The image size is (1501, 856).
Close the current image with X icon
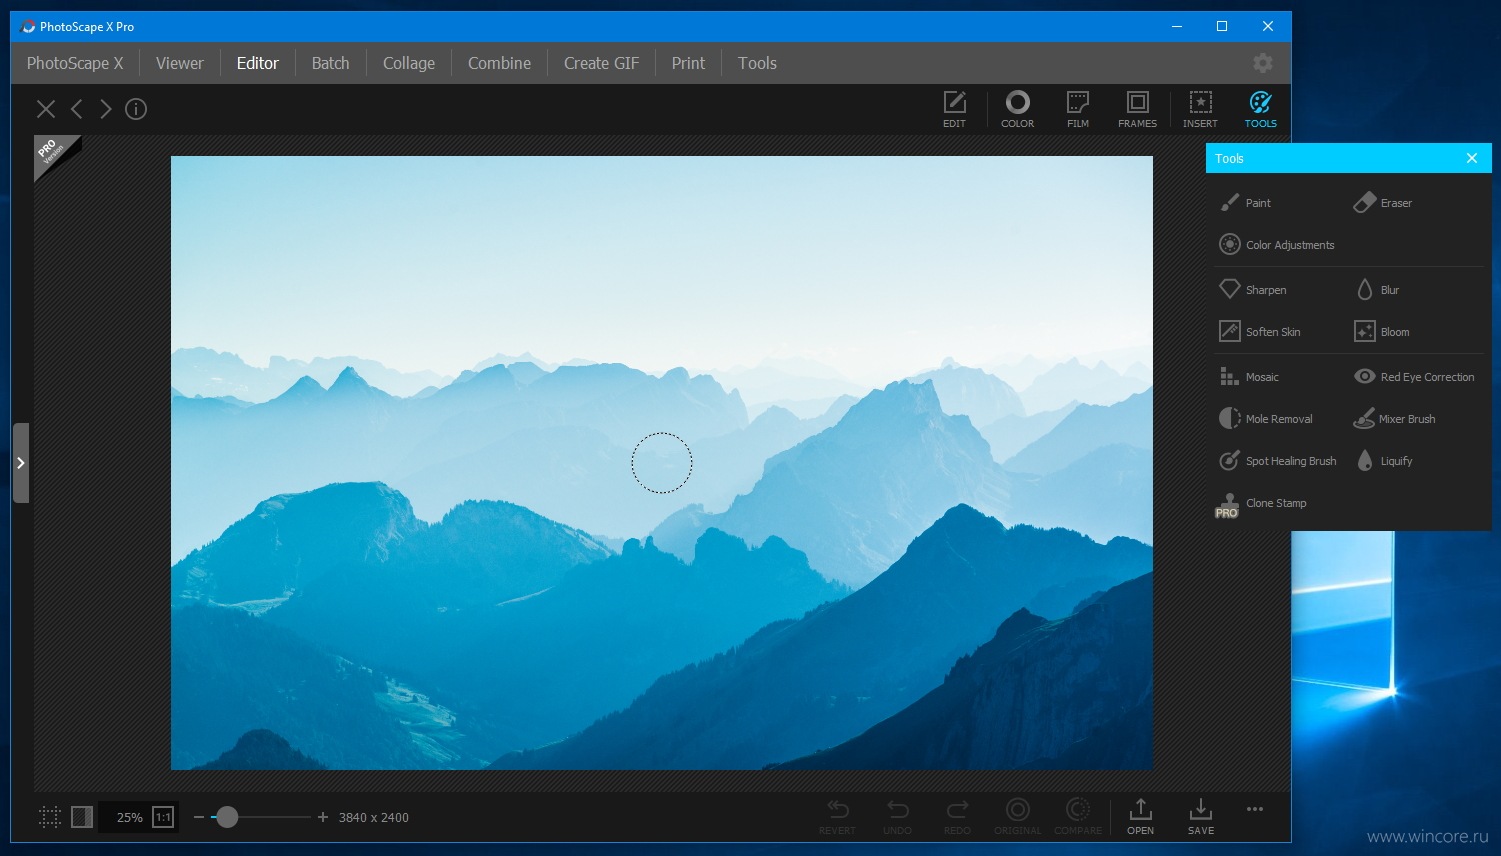point(46,109)
